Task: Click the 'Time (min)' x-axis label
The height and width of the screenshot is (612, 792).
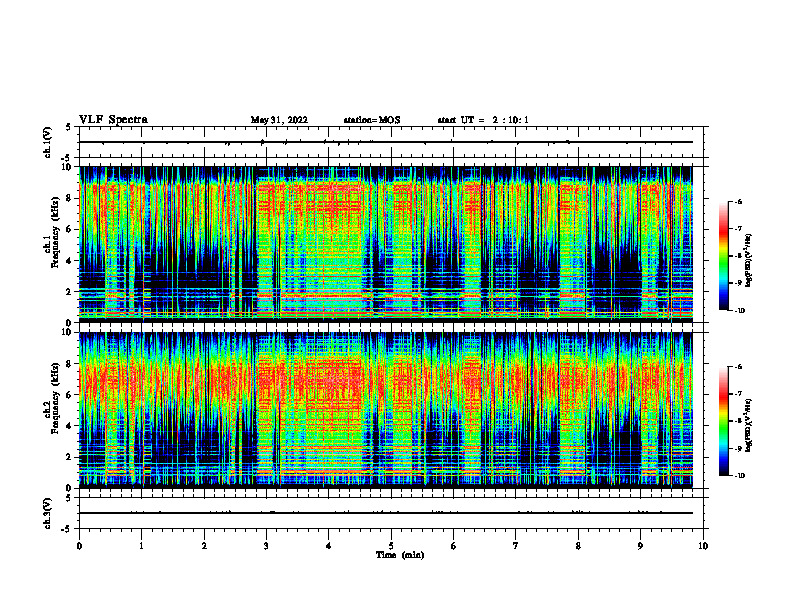Action: [400, 555]
